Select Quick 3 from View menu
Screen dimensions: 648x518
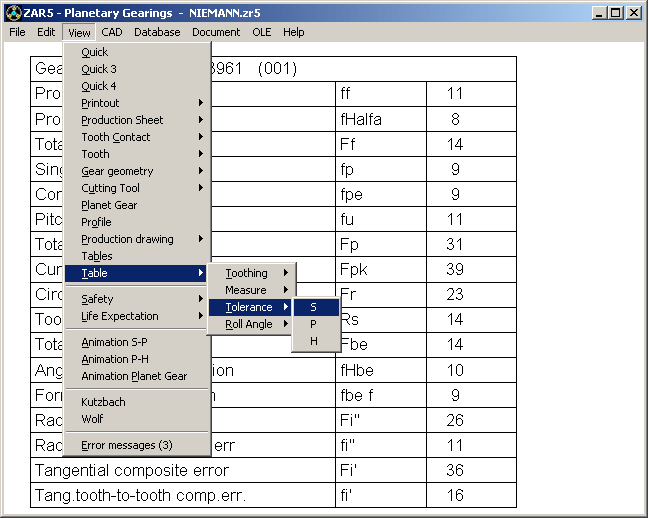(x=99, y=69)
